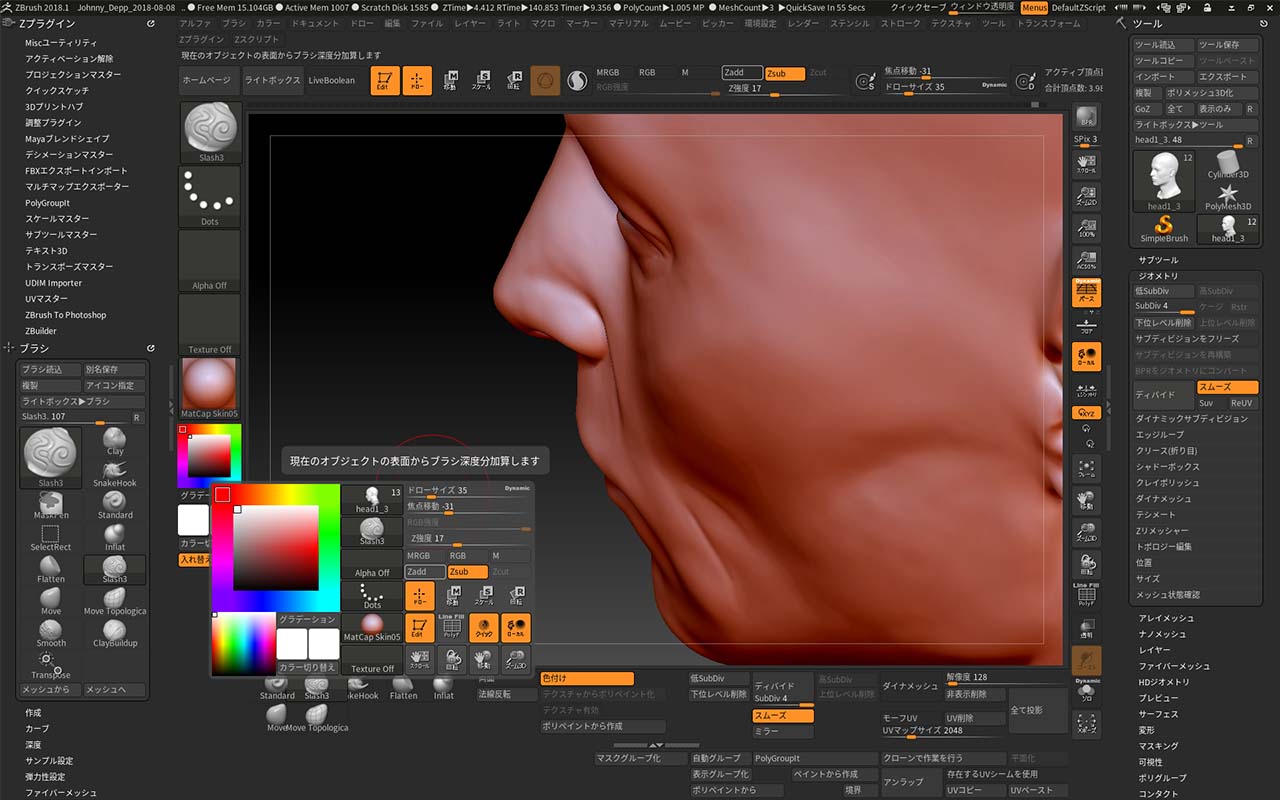Click the 解像度 128 resolution slider
The width and height of the screenshot is (1280, 800).
[x=993, y=678]
